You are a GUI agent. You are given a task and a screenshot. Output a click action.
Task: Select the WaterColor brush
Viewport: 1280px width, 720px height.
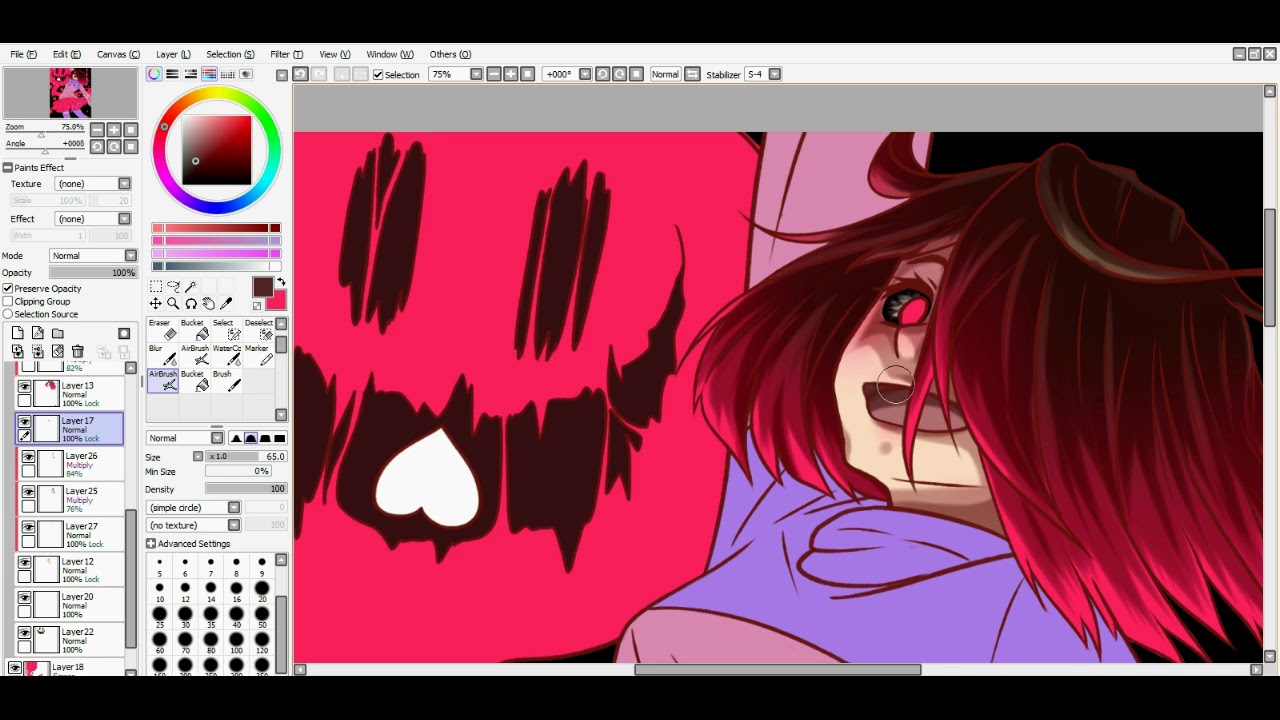[x=228, y=355]
